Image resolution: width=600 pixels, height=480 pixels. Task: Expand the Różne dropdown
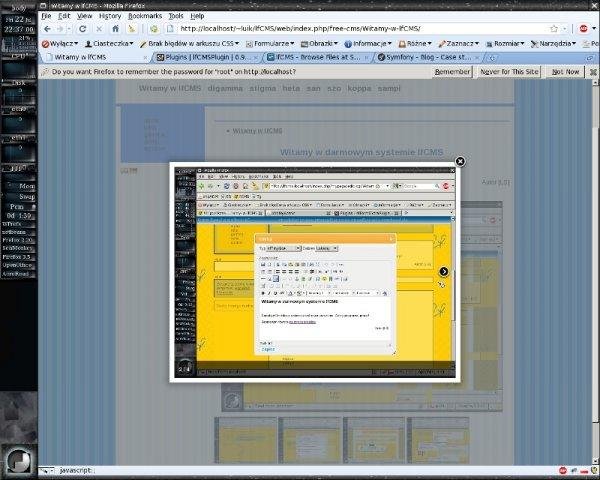coord(415,44)
